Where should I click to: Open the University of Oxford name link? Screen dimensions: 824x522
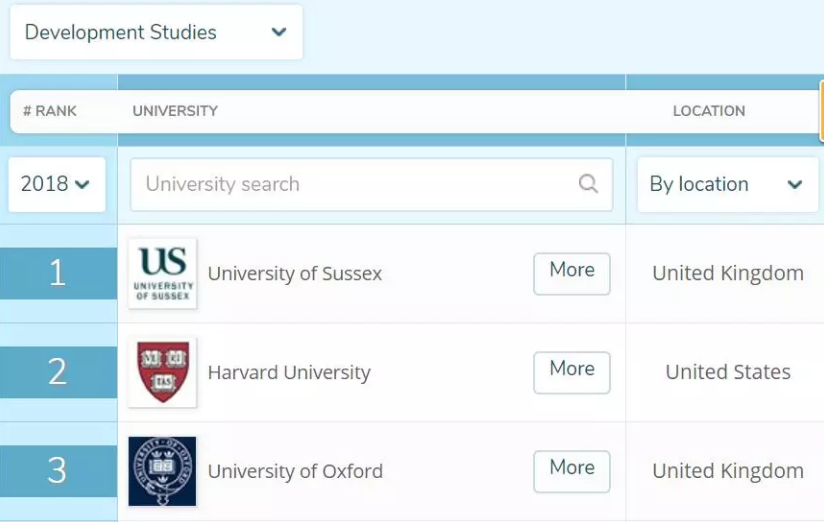(295, 471)
